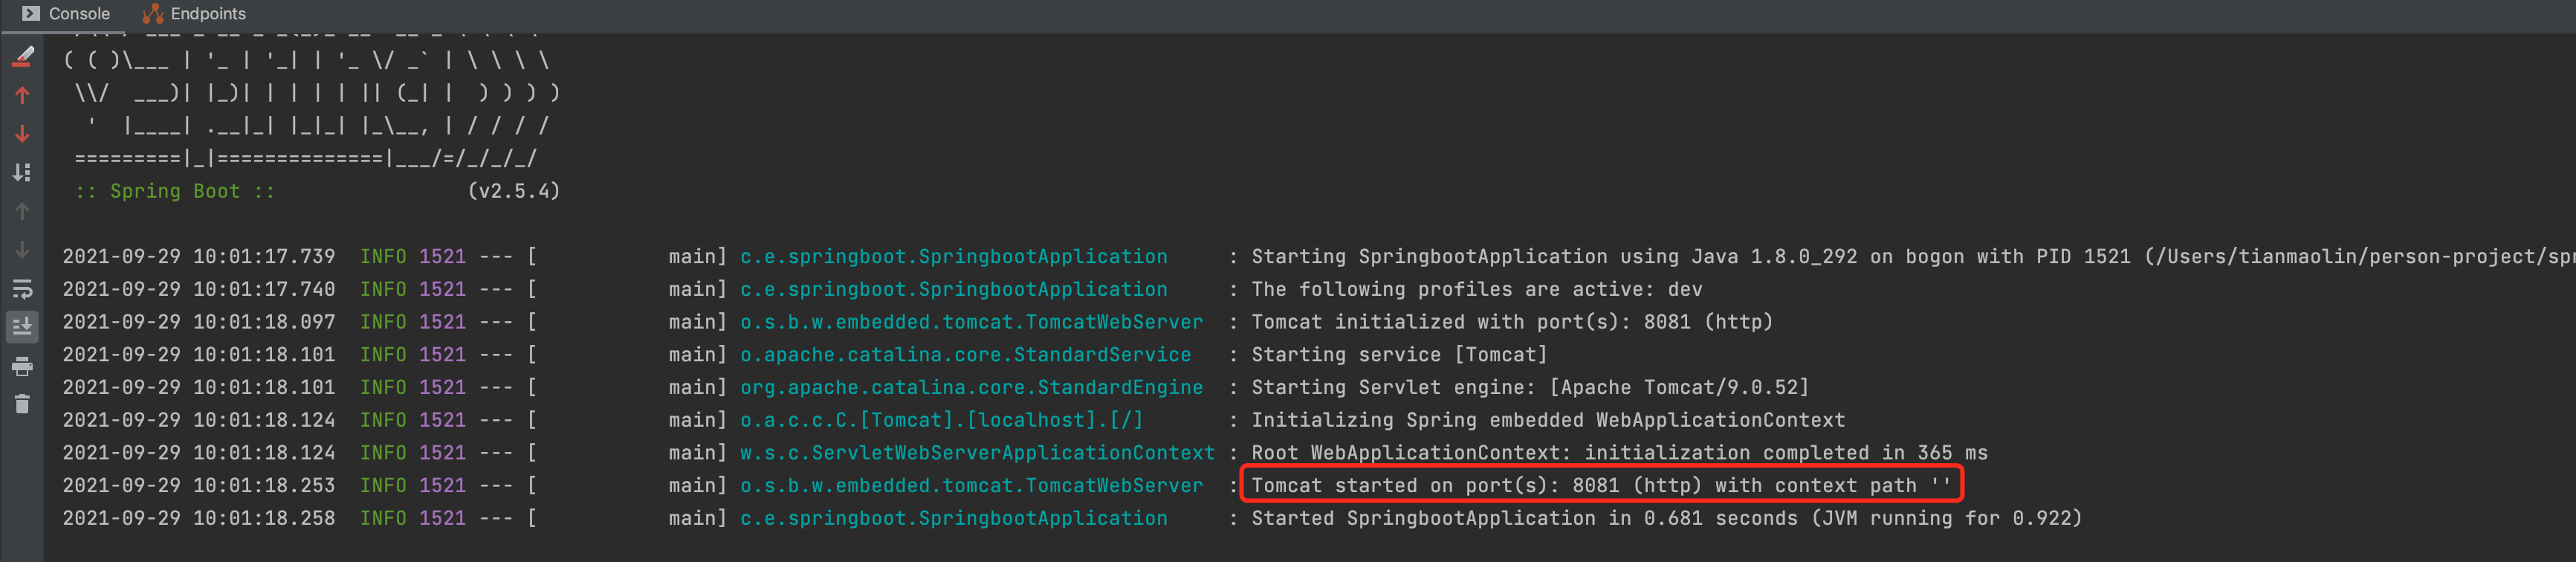Click the orange Endpoints graph icon

click(x=152, y=14)
